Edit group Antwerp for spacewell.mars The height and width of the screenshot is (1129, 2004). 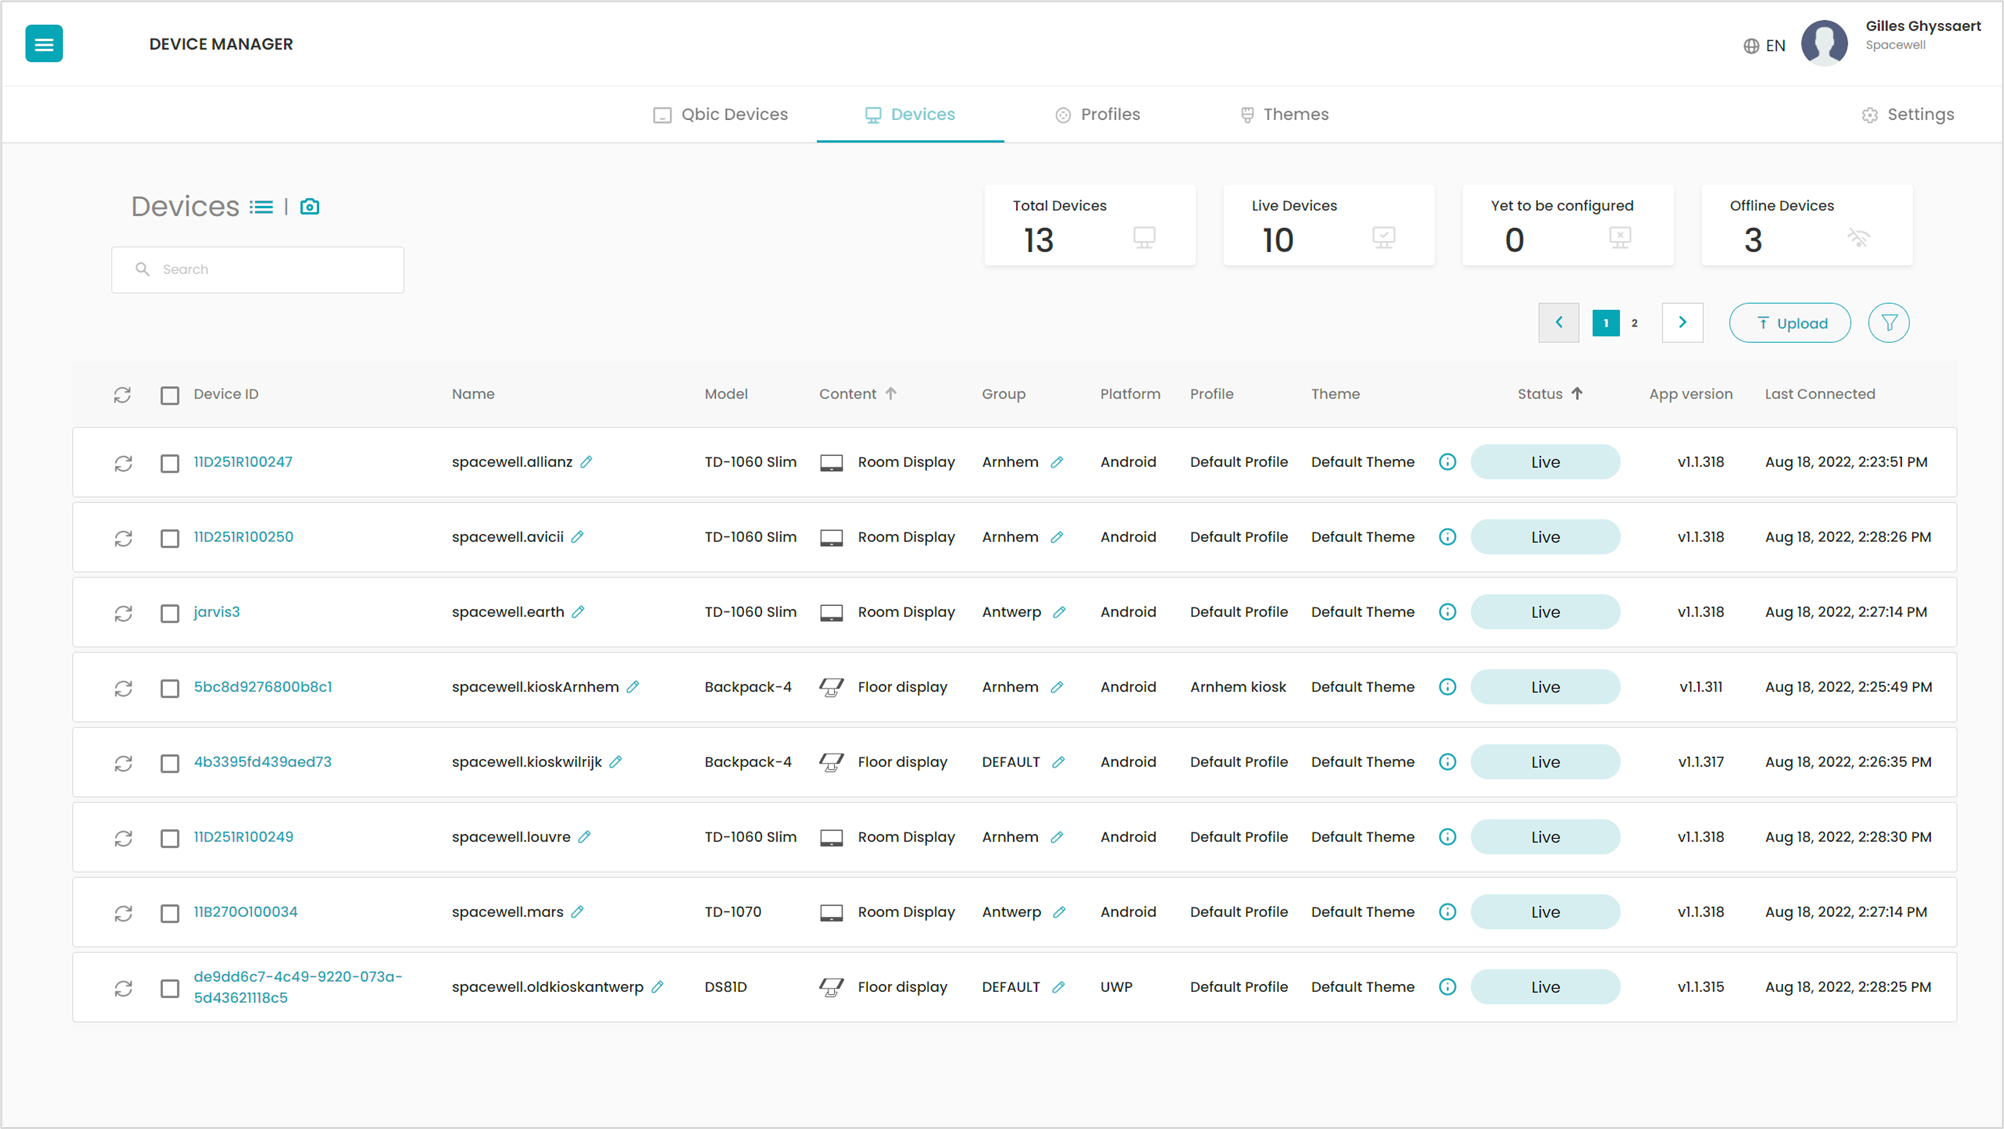pos(1059,912)
